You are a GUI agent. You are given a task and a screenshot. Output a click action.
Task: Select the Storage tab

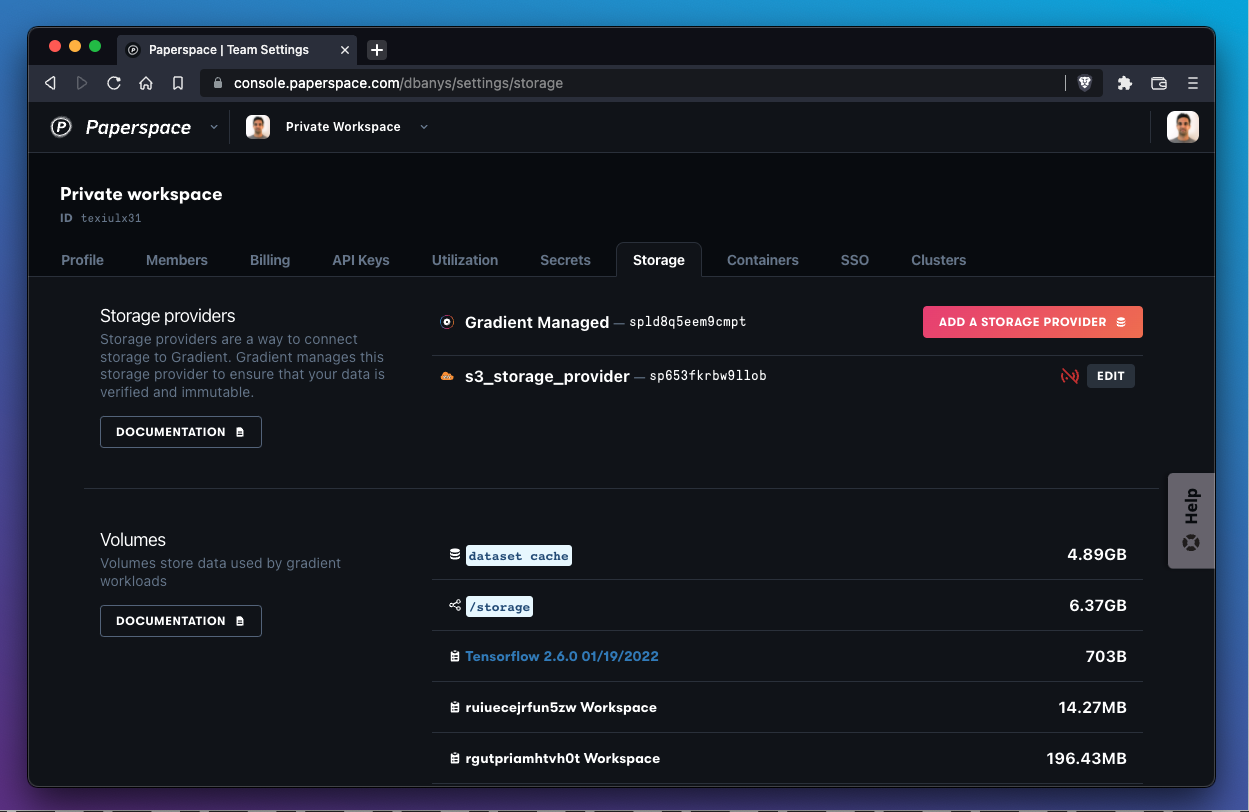659,260
